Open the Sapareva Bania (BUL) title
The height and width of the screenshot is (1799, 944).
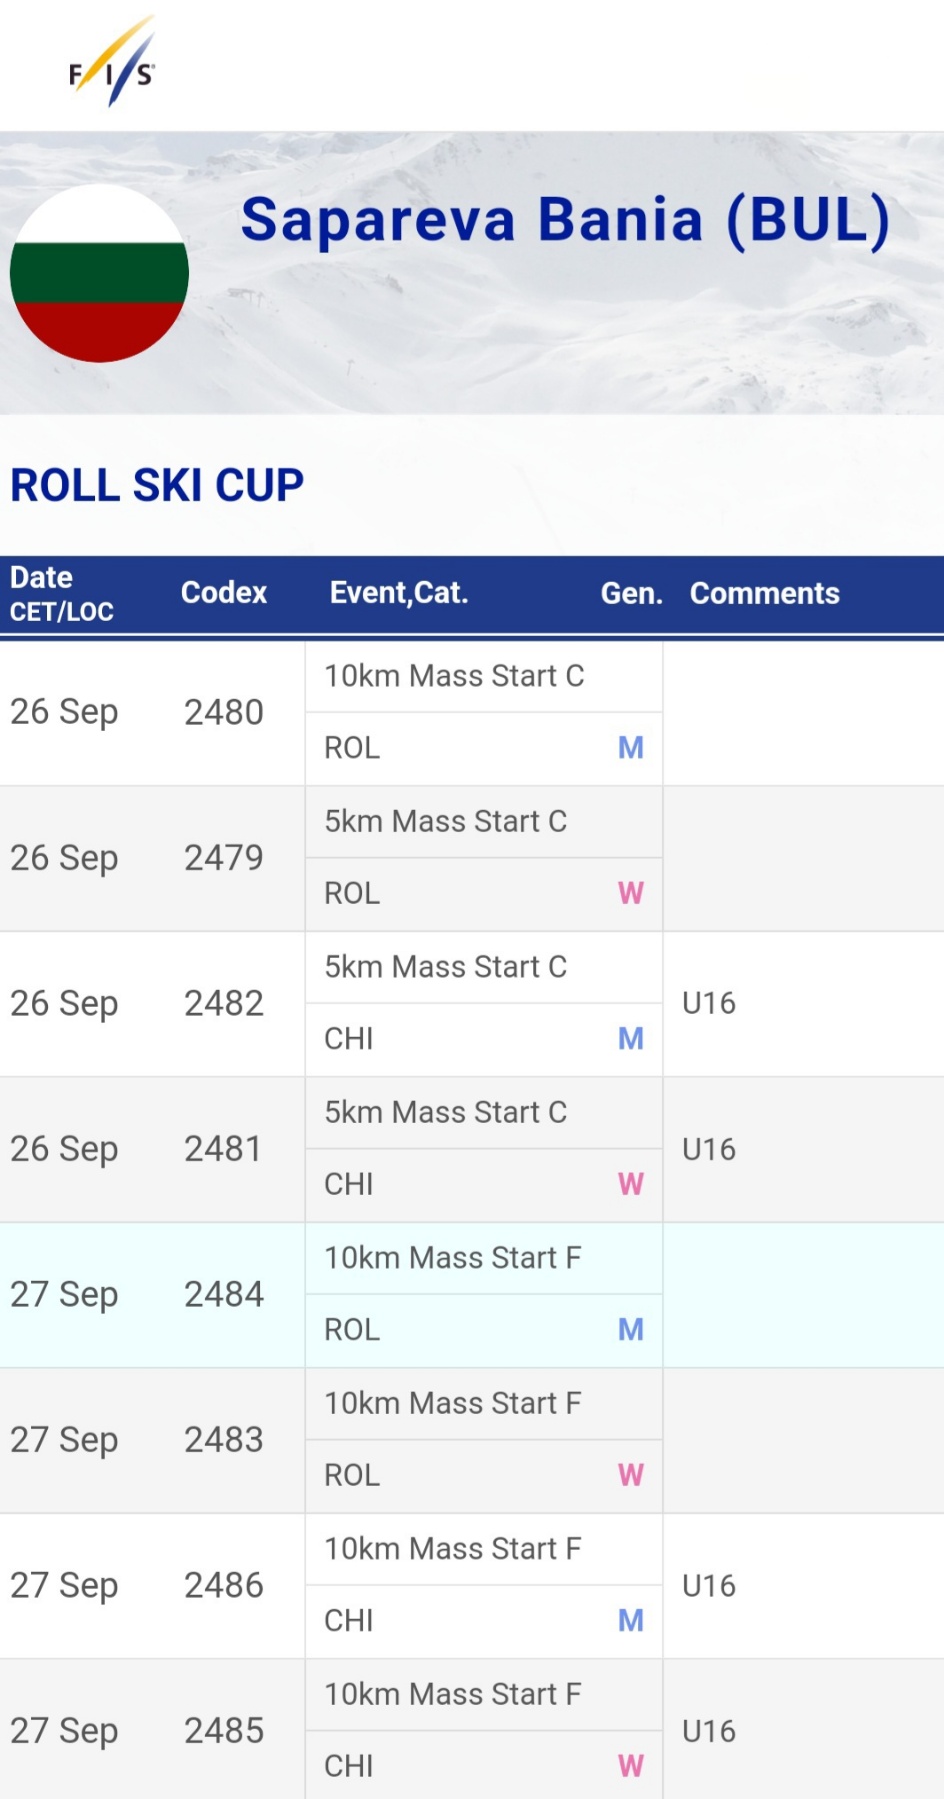565,220
